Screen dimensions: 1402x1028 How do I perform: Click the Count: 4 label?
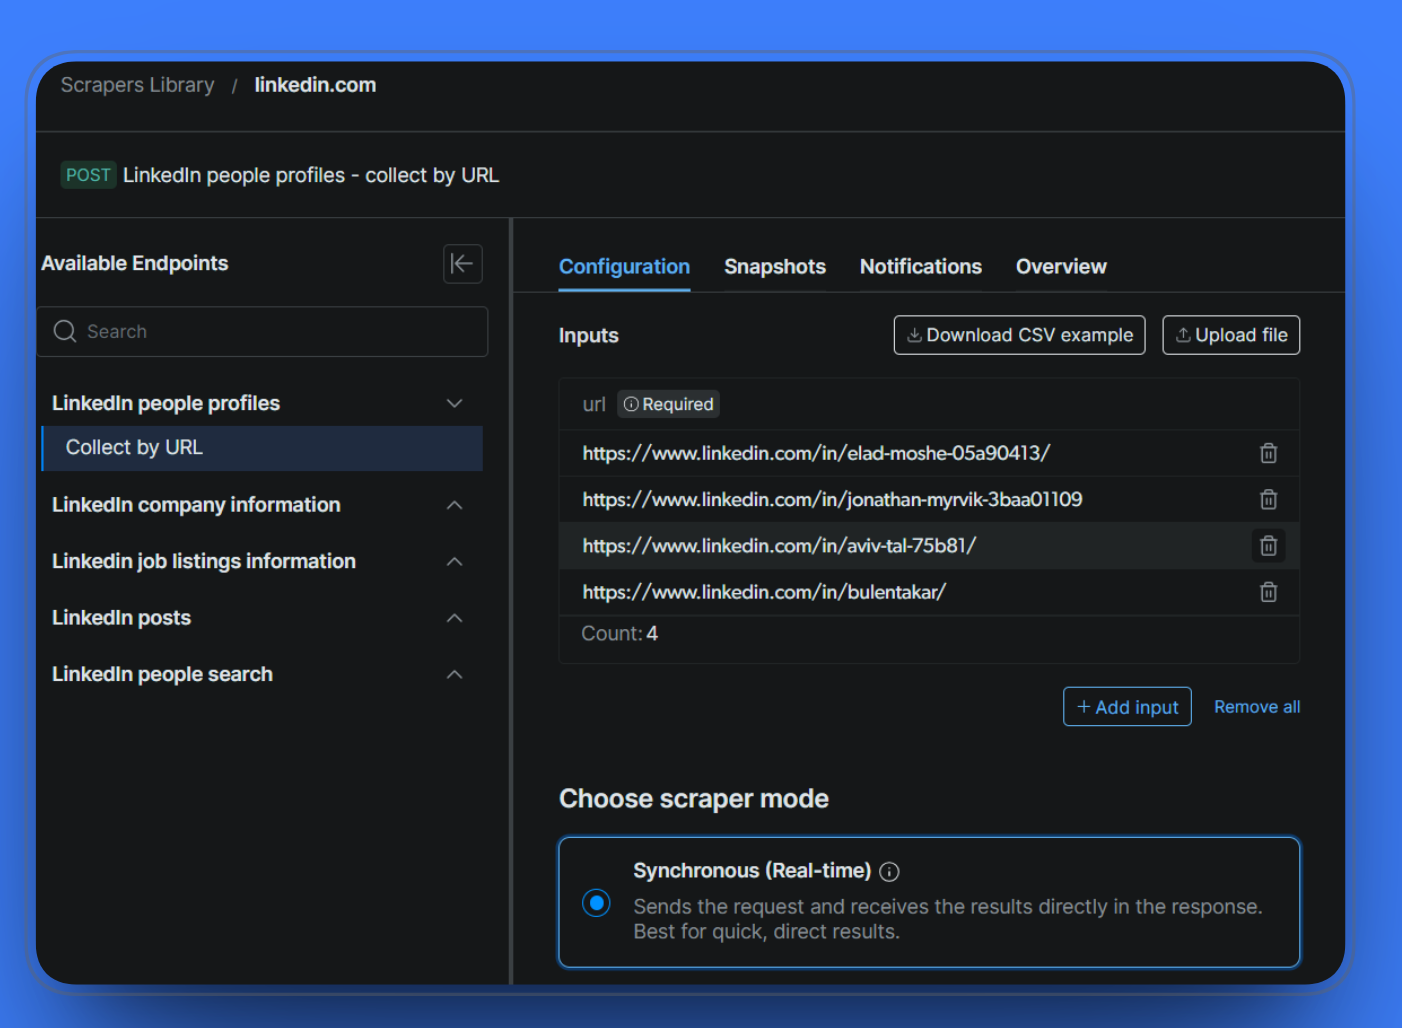pyautogui.click(x=620, y=634)
